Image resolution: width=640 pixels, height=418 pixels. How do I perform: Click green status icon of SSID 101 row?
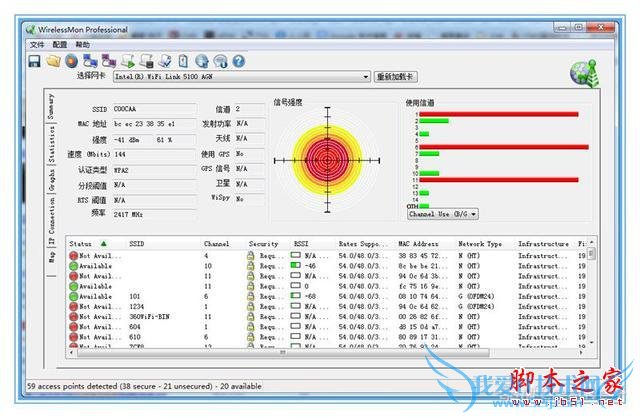coord(73,296)
